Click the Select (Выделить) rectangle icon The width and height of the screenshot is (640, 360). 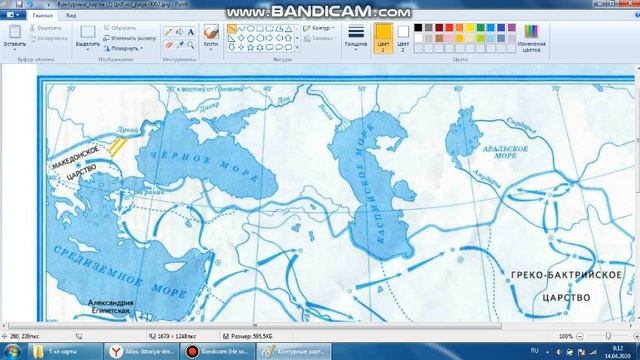(88, 32)
